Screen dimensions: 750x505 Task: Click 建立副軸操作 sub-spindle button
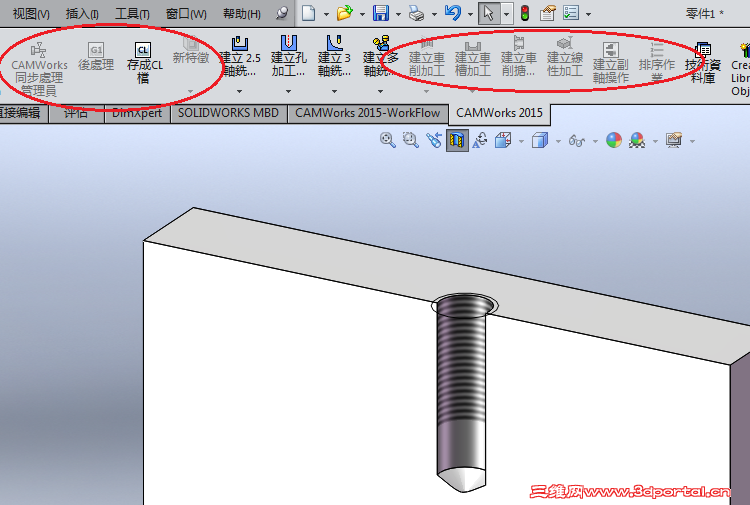click(611, 63)
